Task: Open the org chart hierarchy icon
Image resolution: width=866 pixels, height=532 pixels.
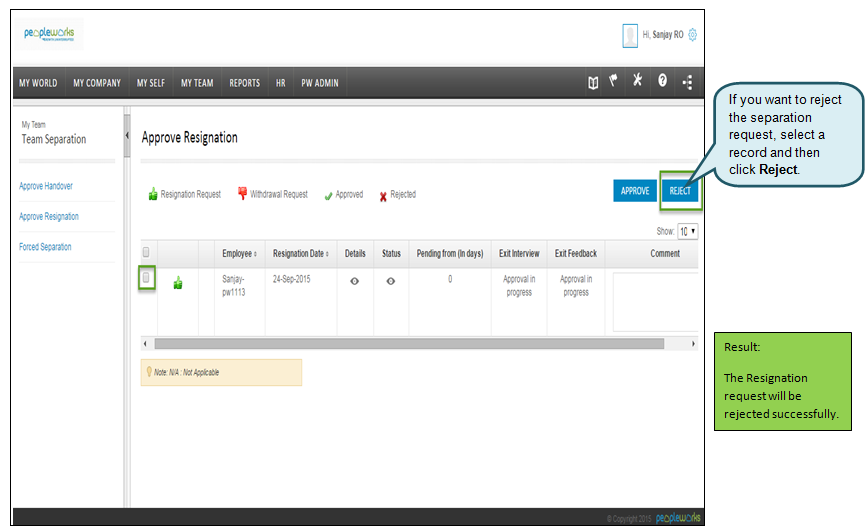Action: click(687, 83)
